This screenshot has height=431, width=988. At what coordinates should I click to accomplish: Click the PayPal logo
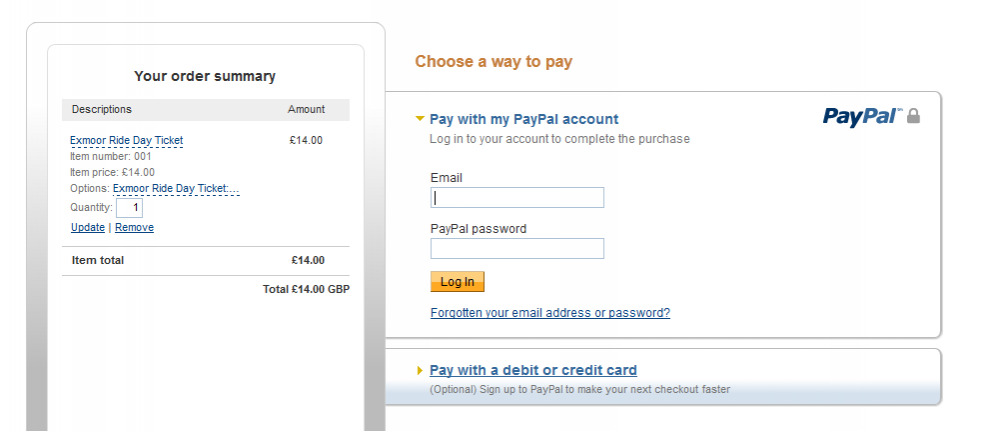[862, 116]
